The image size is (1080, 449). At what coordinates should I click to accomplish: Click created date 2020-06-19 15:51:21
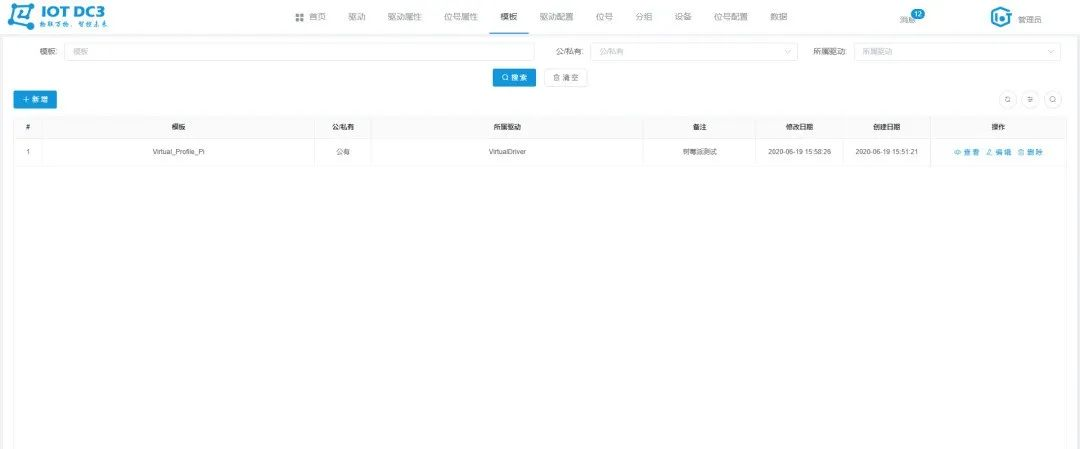(x=886, y=152)
